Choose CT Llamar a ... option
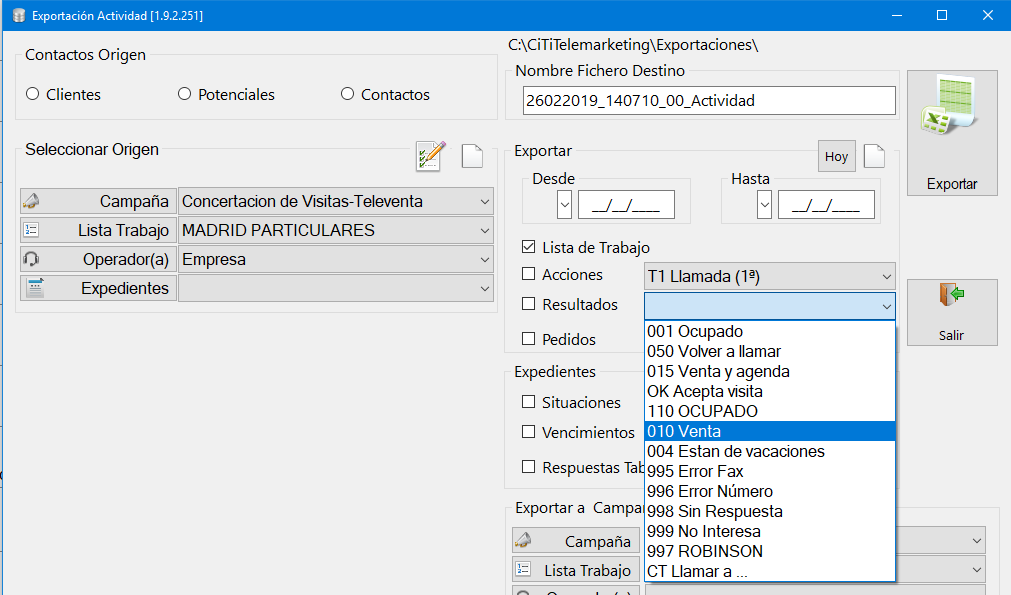1011x595 pixels. [x=770, y=571]
